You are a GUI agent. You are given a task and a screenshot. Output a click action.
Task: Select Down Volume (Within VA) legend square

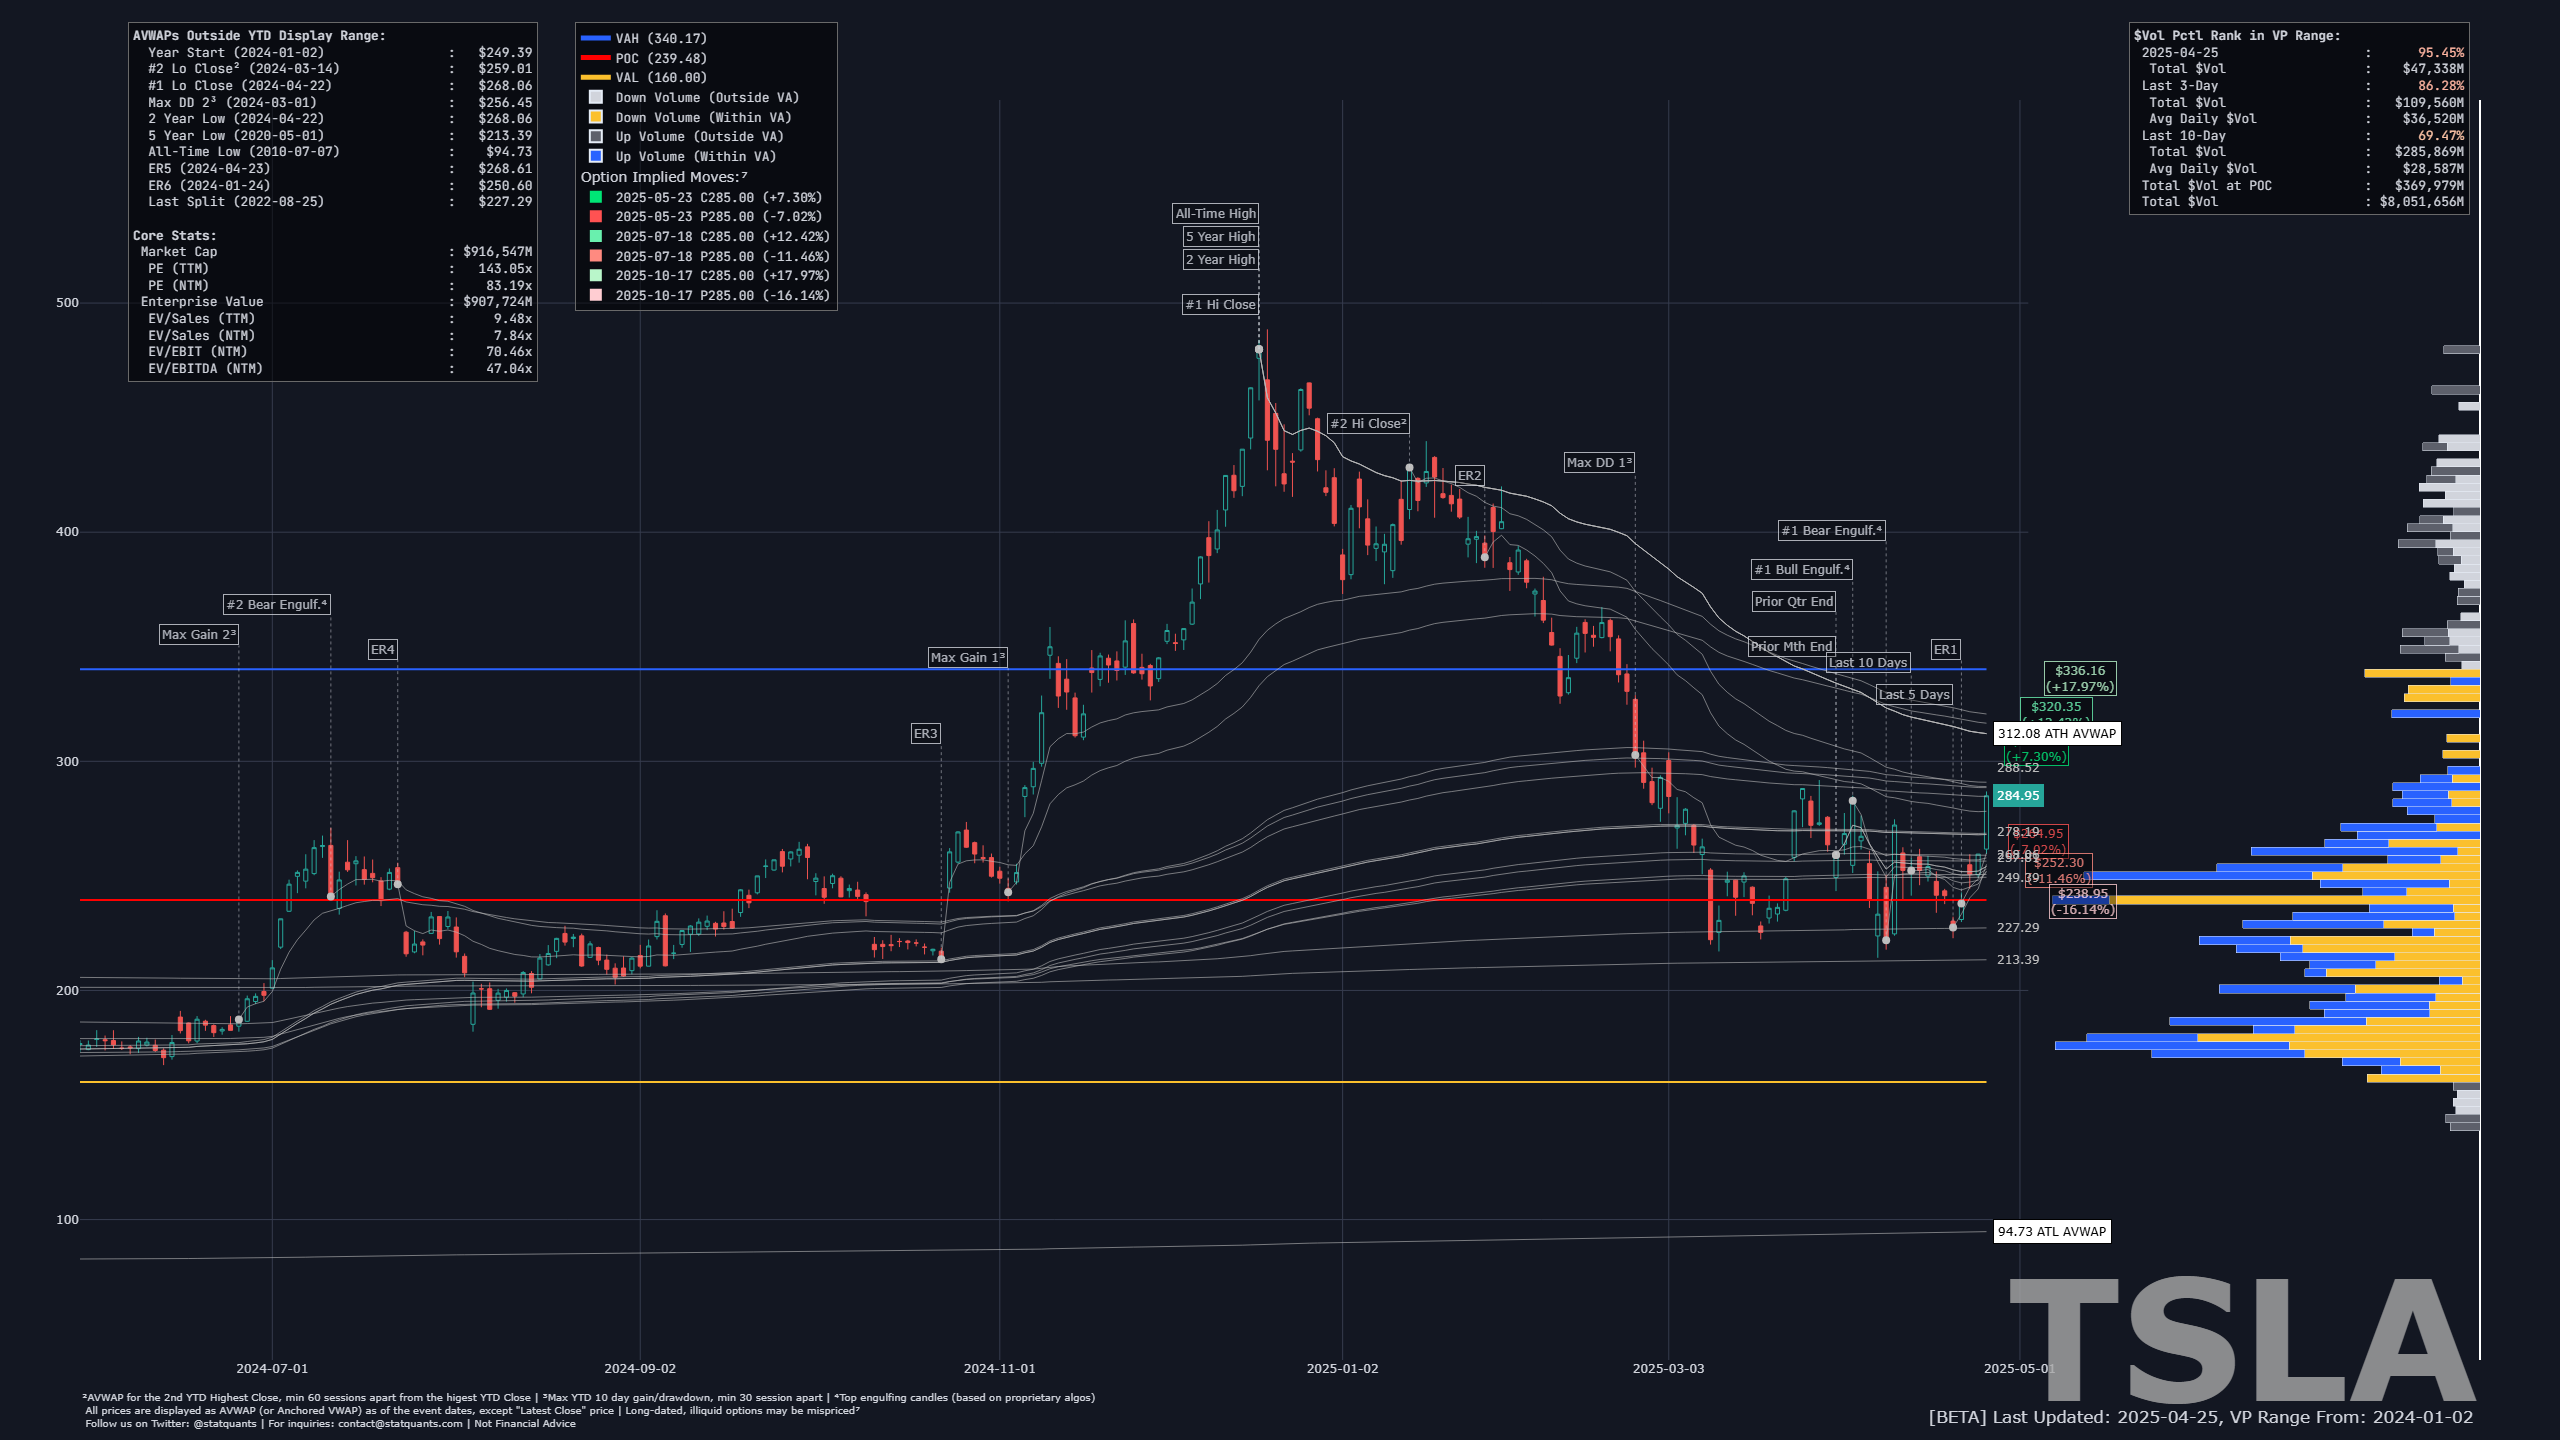click(596, 117)
